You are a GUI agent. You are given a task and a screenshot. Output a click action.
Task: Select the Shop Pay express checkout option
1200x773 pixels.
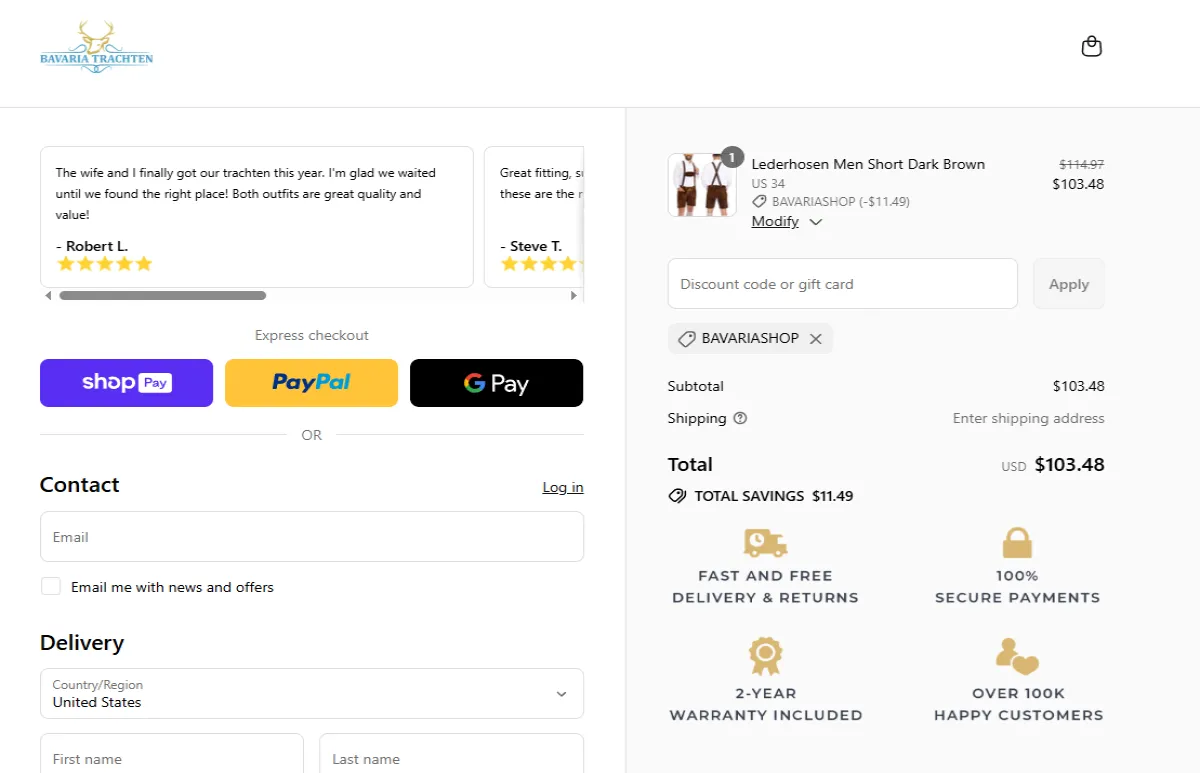126,382
